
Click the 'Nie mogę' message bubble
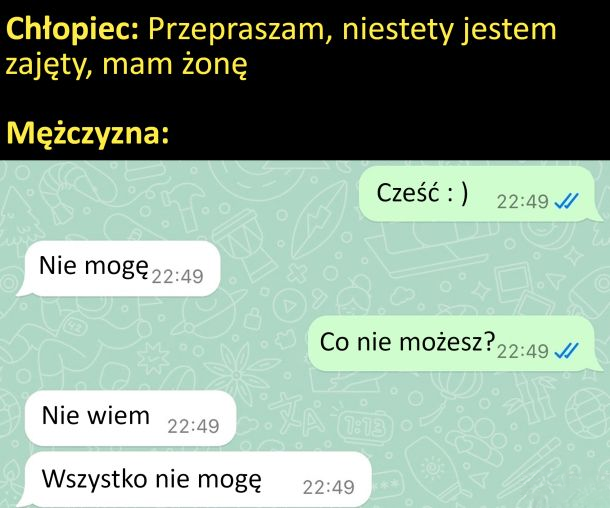tap(119, 268)
